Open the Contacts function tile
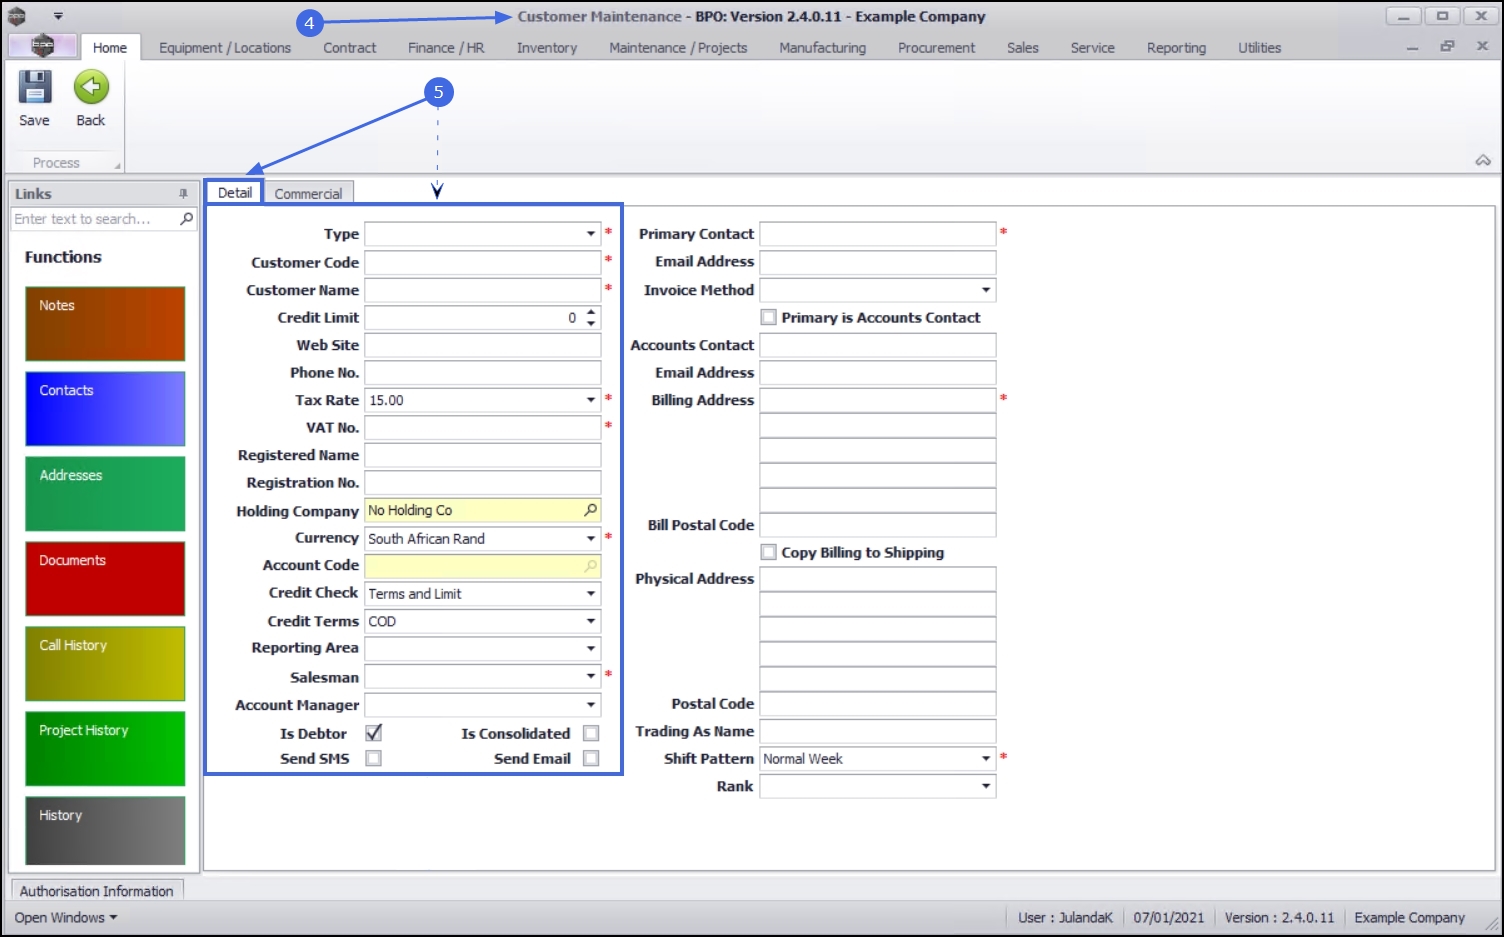Screen dimensions: 1504x937 tap(105, 409)
